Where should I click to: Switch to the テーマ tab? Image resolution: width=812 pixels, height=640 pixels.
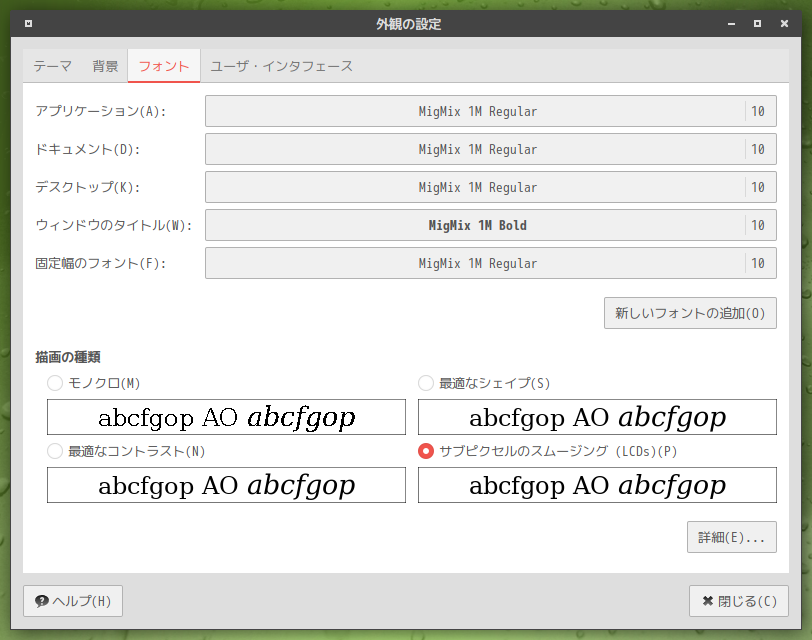click(x=53, y=66)
